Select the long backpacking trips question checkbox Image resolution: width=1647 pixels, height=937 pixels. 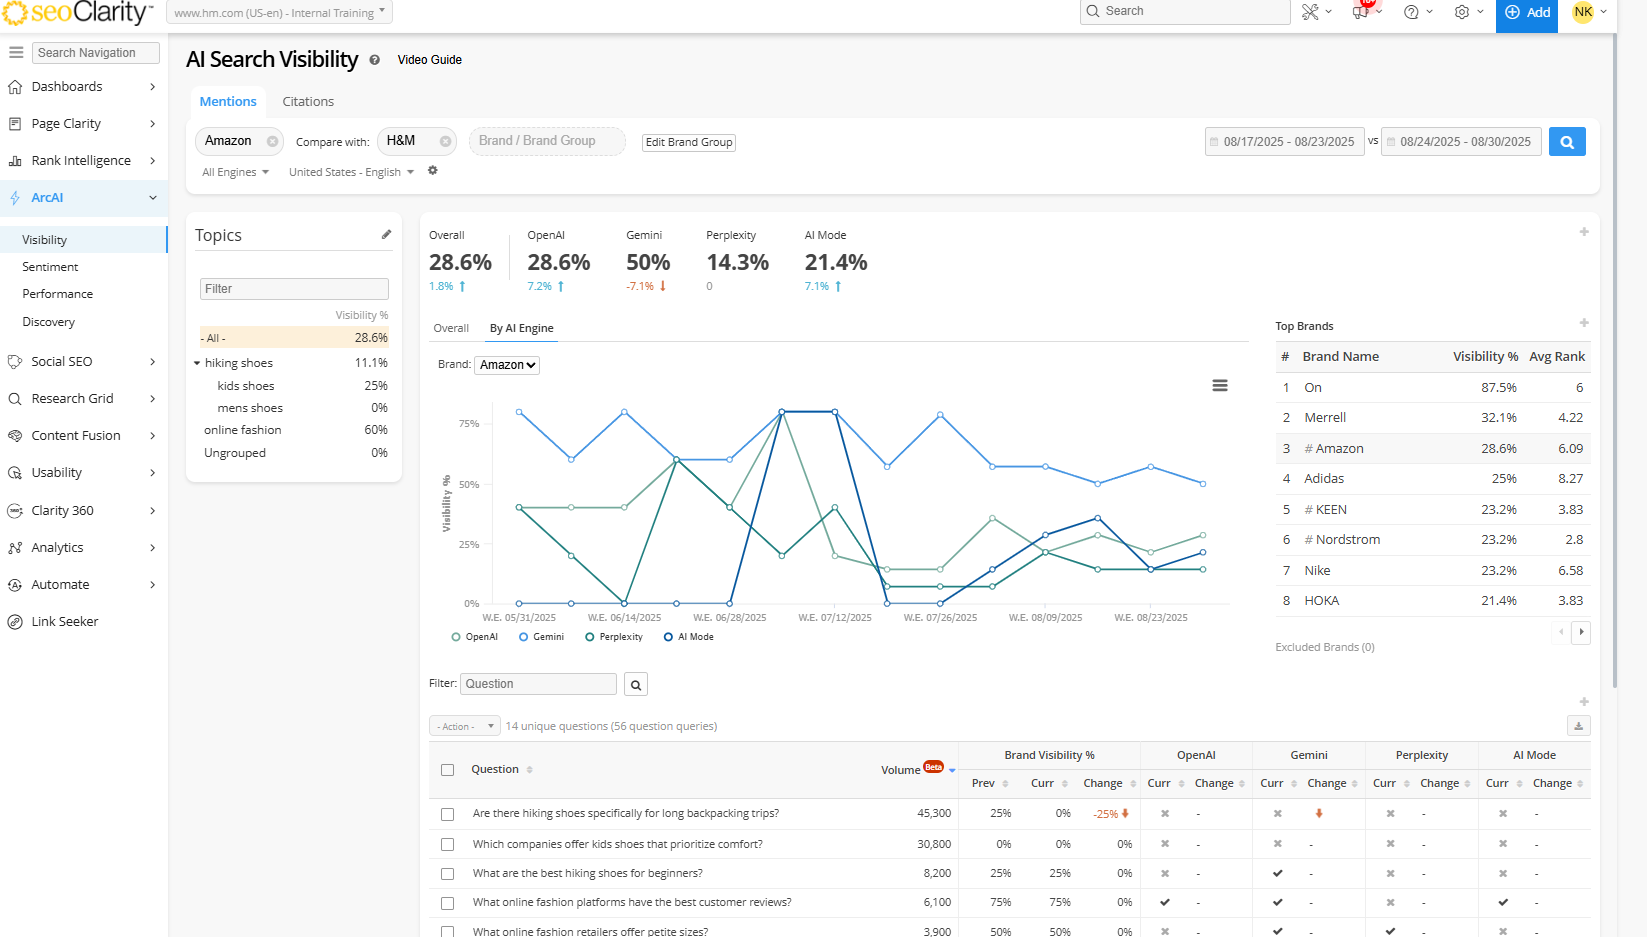[x=448, y=814]
